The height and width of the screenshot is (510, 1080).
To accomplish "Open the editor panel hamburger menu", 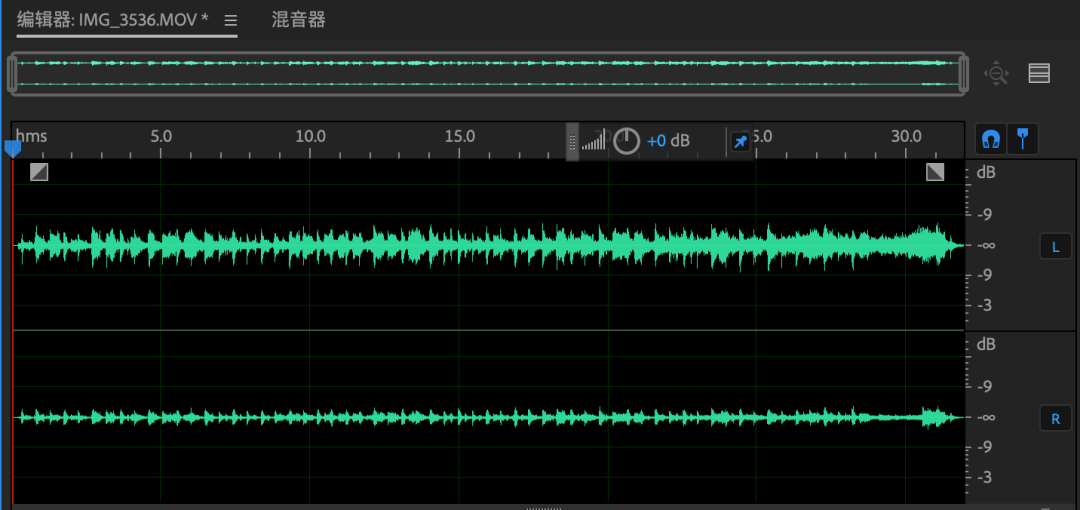I will [x=230, y=20].
